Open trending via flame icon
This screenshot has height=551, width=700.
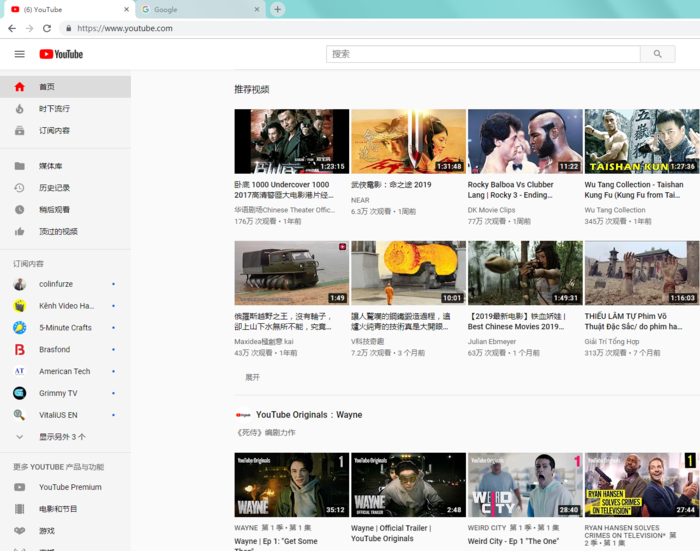point(20,109)
